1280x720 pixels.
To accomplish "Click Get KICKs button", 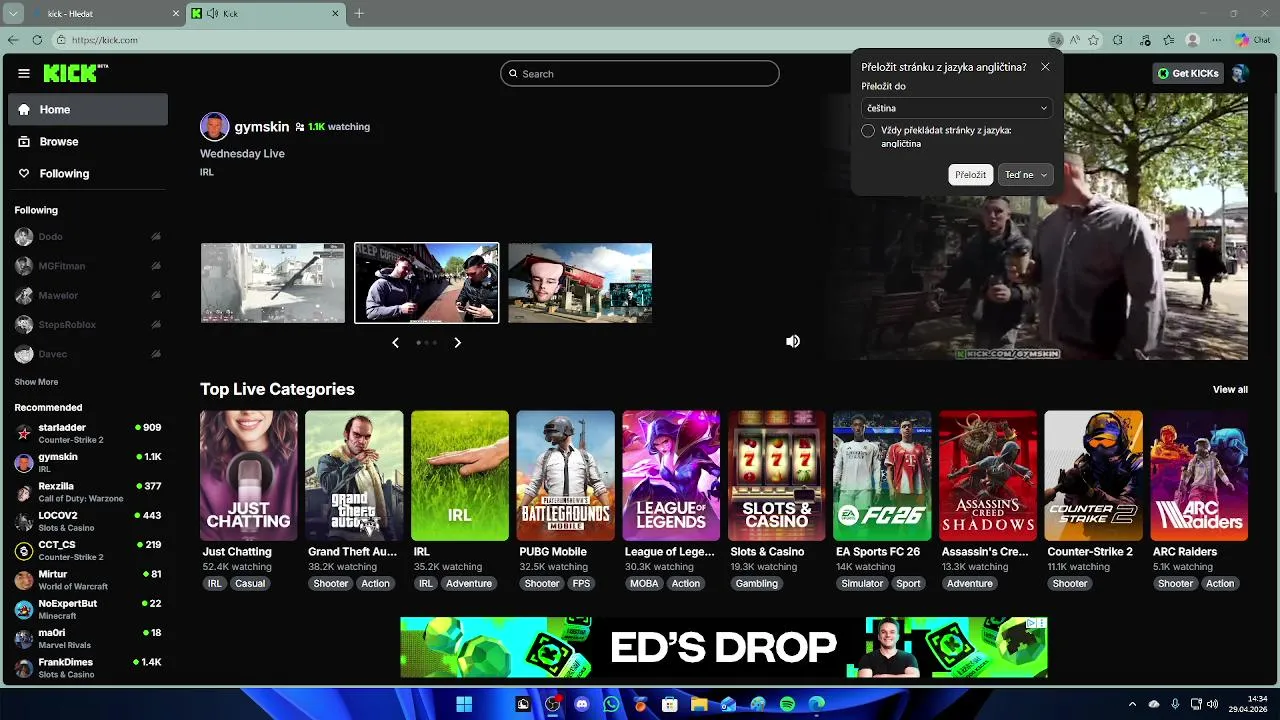I will (1189, 73).
